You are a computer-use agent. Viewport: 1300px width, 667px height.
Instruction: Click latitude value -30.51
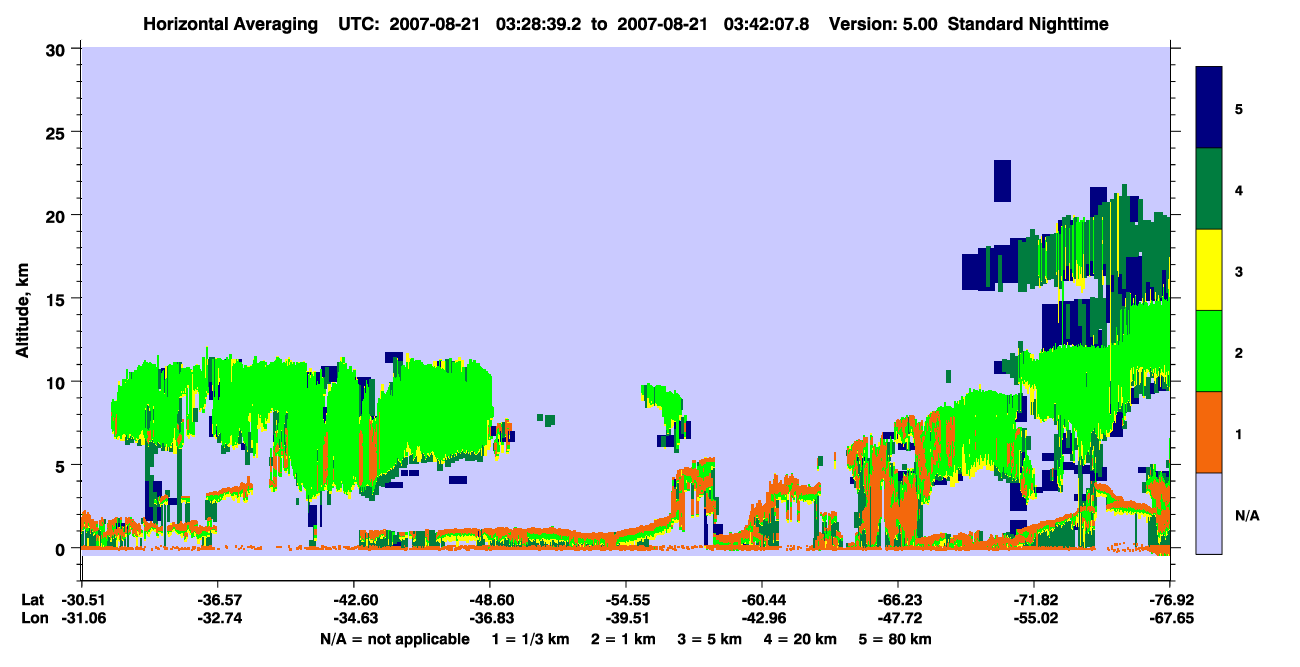pos(82,600)
